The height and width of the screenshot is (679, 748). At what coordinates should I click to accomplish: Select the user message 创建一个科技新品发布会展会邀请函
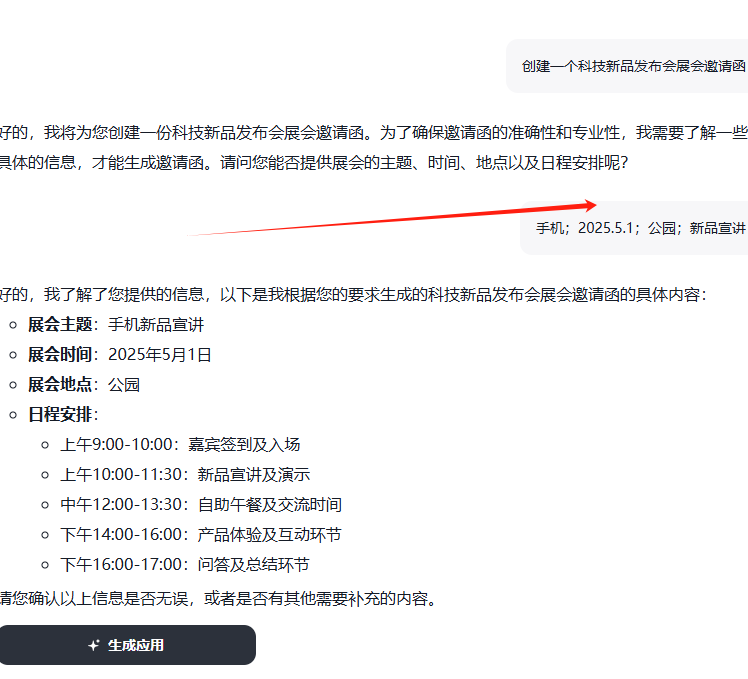[633, 66]
